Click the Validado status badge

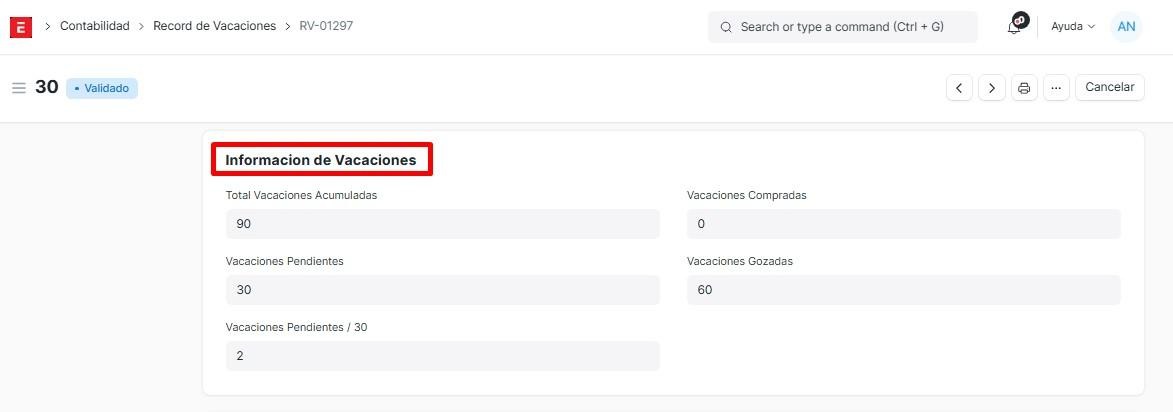(102, 88)
